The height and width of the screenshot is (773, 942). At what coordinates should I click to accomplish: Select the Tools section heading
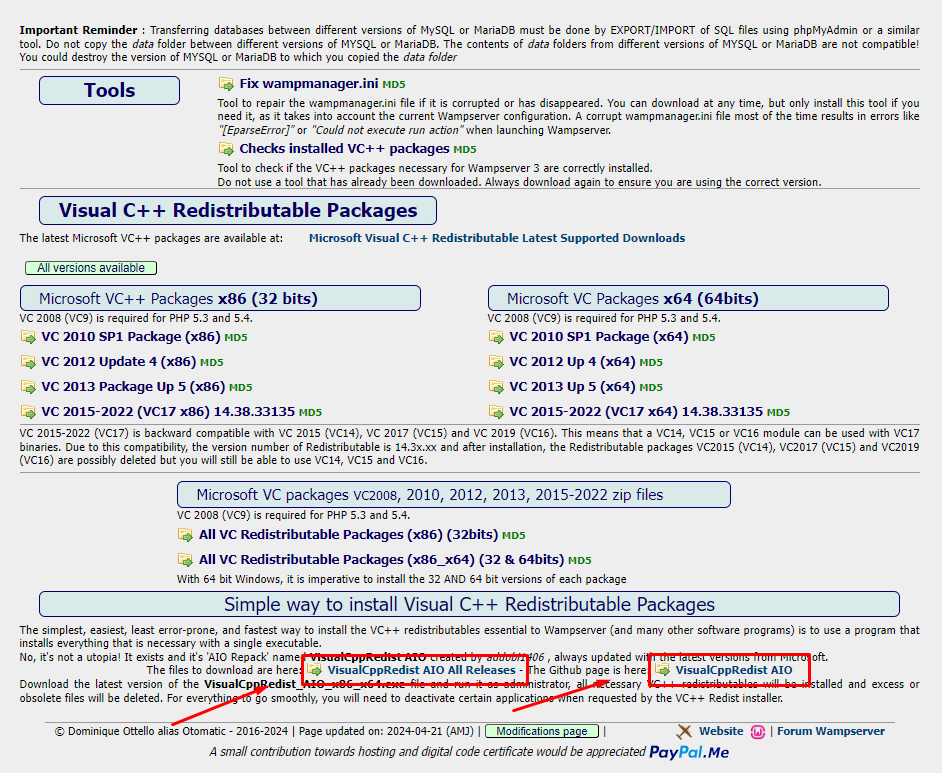tap(109, 91)
